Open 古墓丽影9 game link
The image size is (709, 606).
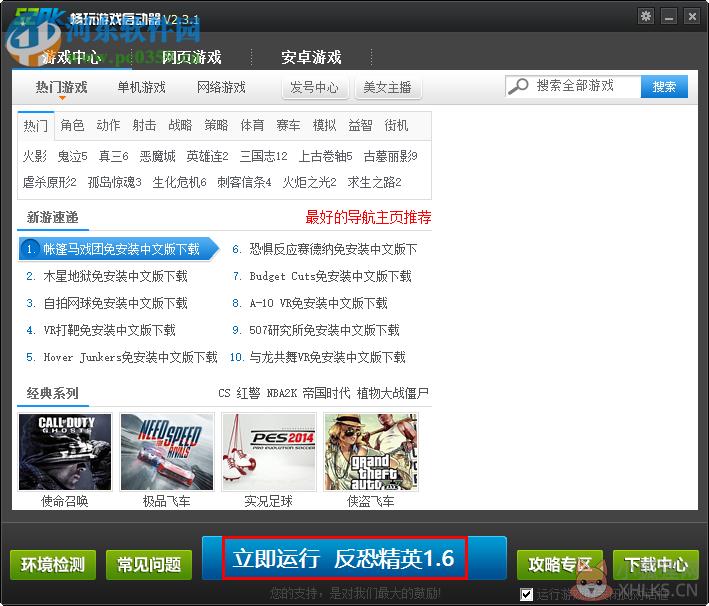coord(390,156)
